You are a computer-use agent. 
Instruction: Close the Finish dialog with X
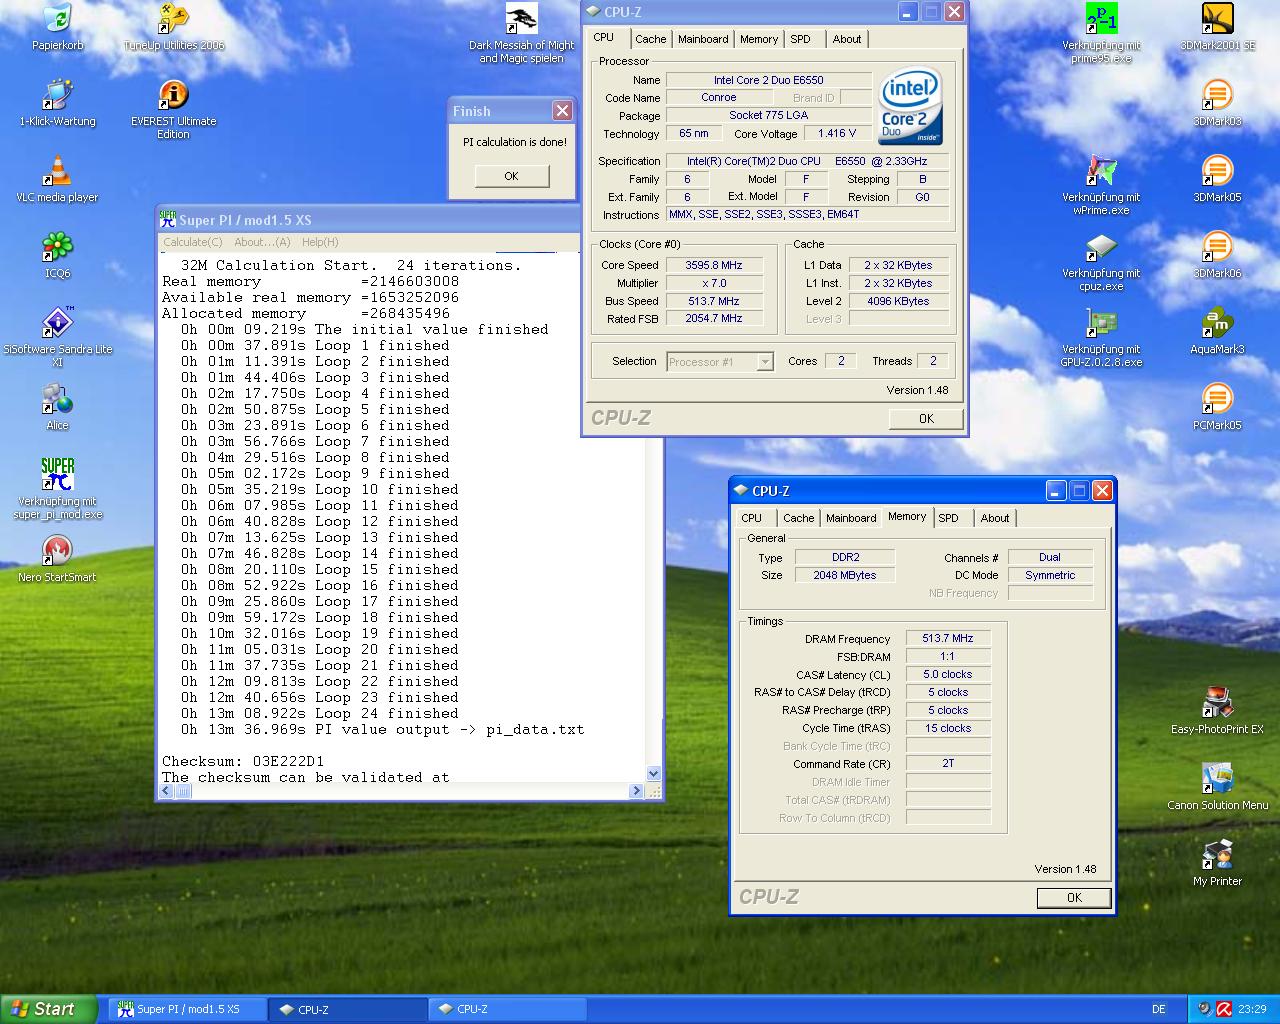click(562, 111)
